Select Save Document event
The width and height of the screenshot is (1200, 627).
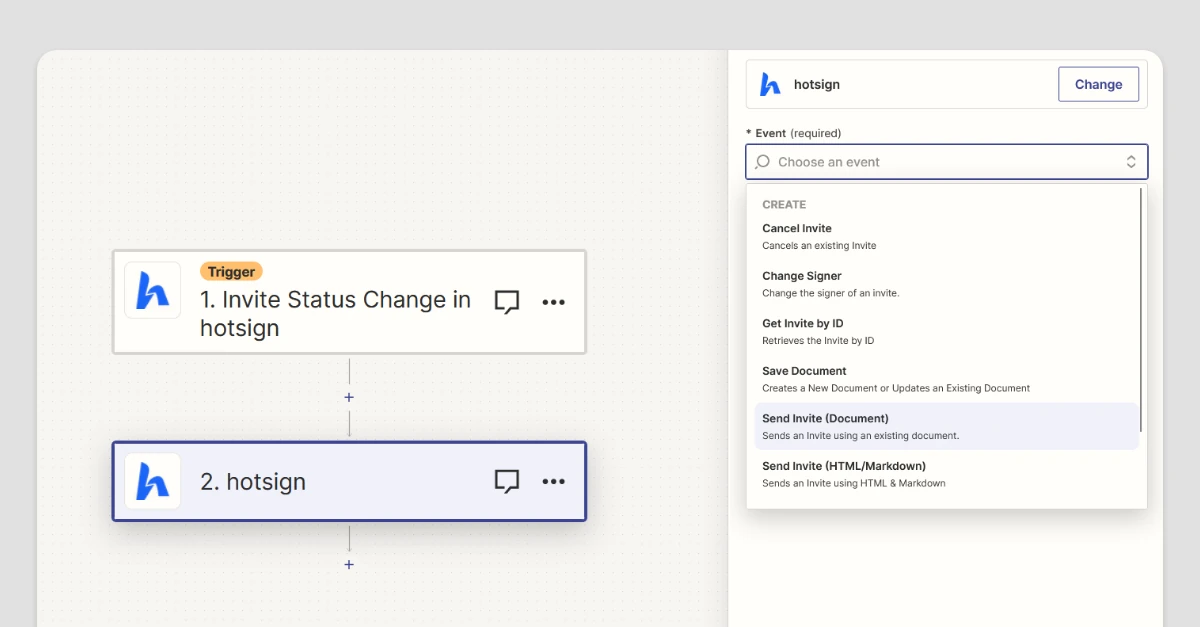click(x=946, y=379)
